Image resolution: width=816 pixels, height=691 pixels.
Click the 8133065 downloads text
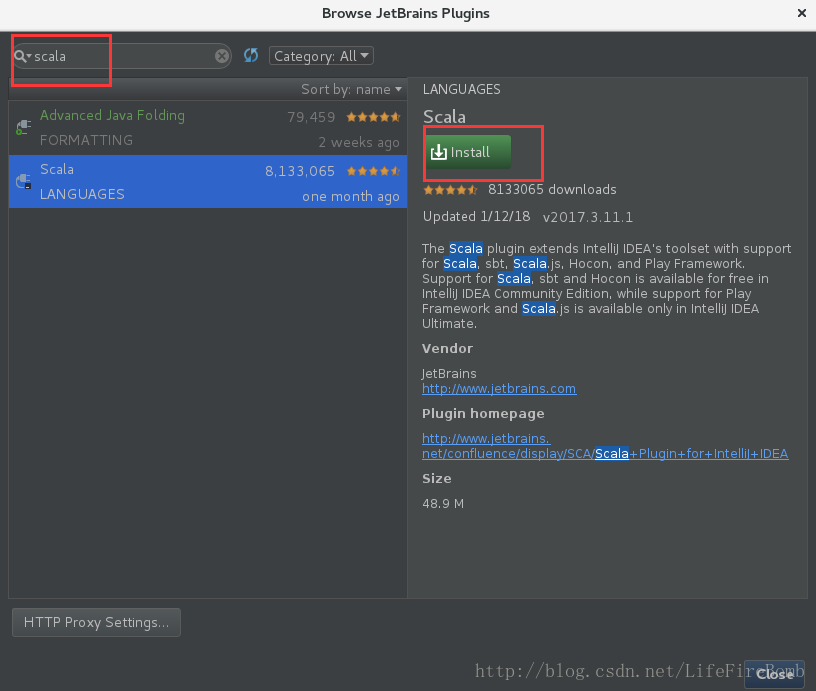tap(552, 189)
